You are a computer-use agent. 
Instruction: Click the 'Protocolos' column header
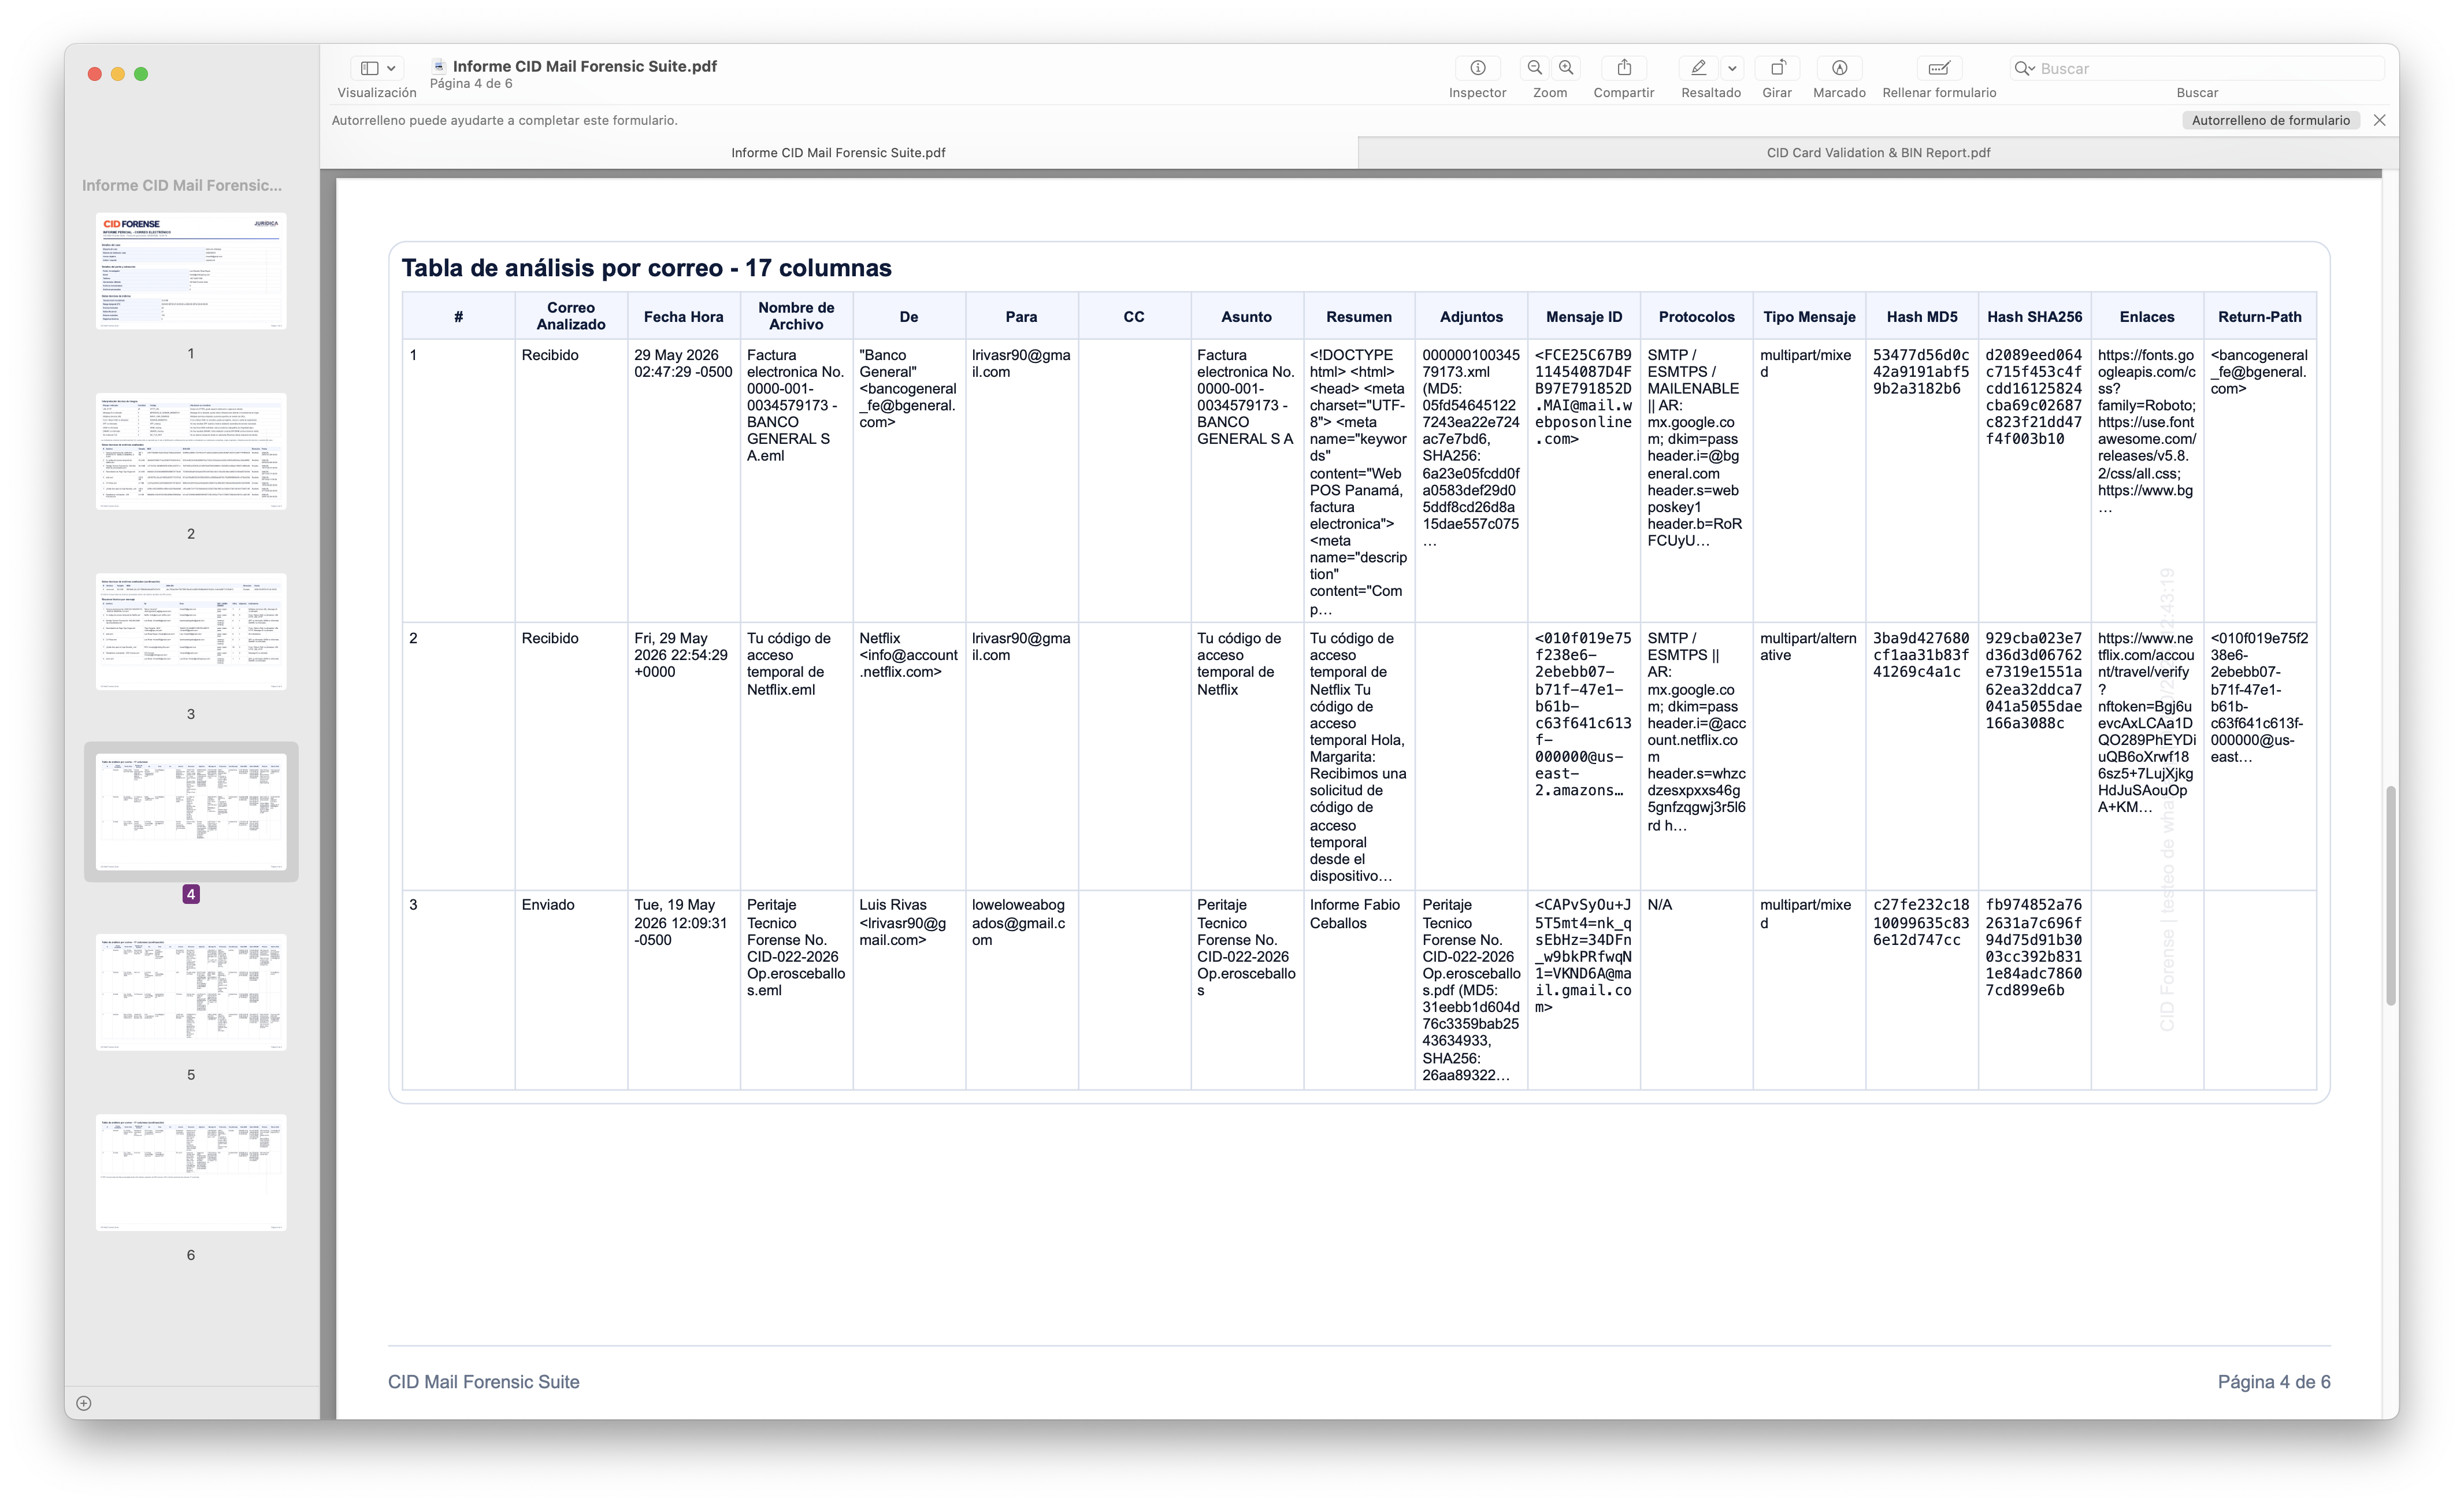tap(1696, 317)
